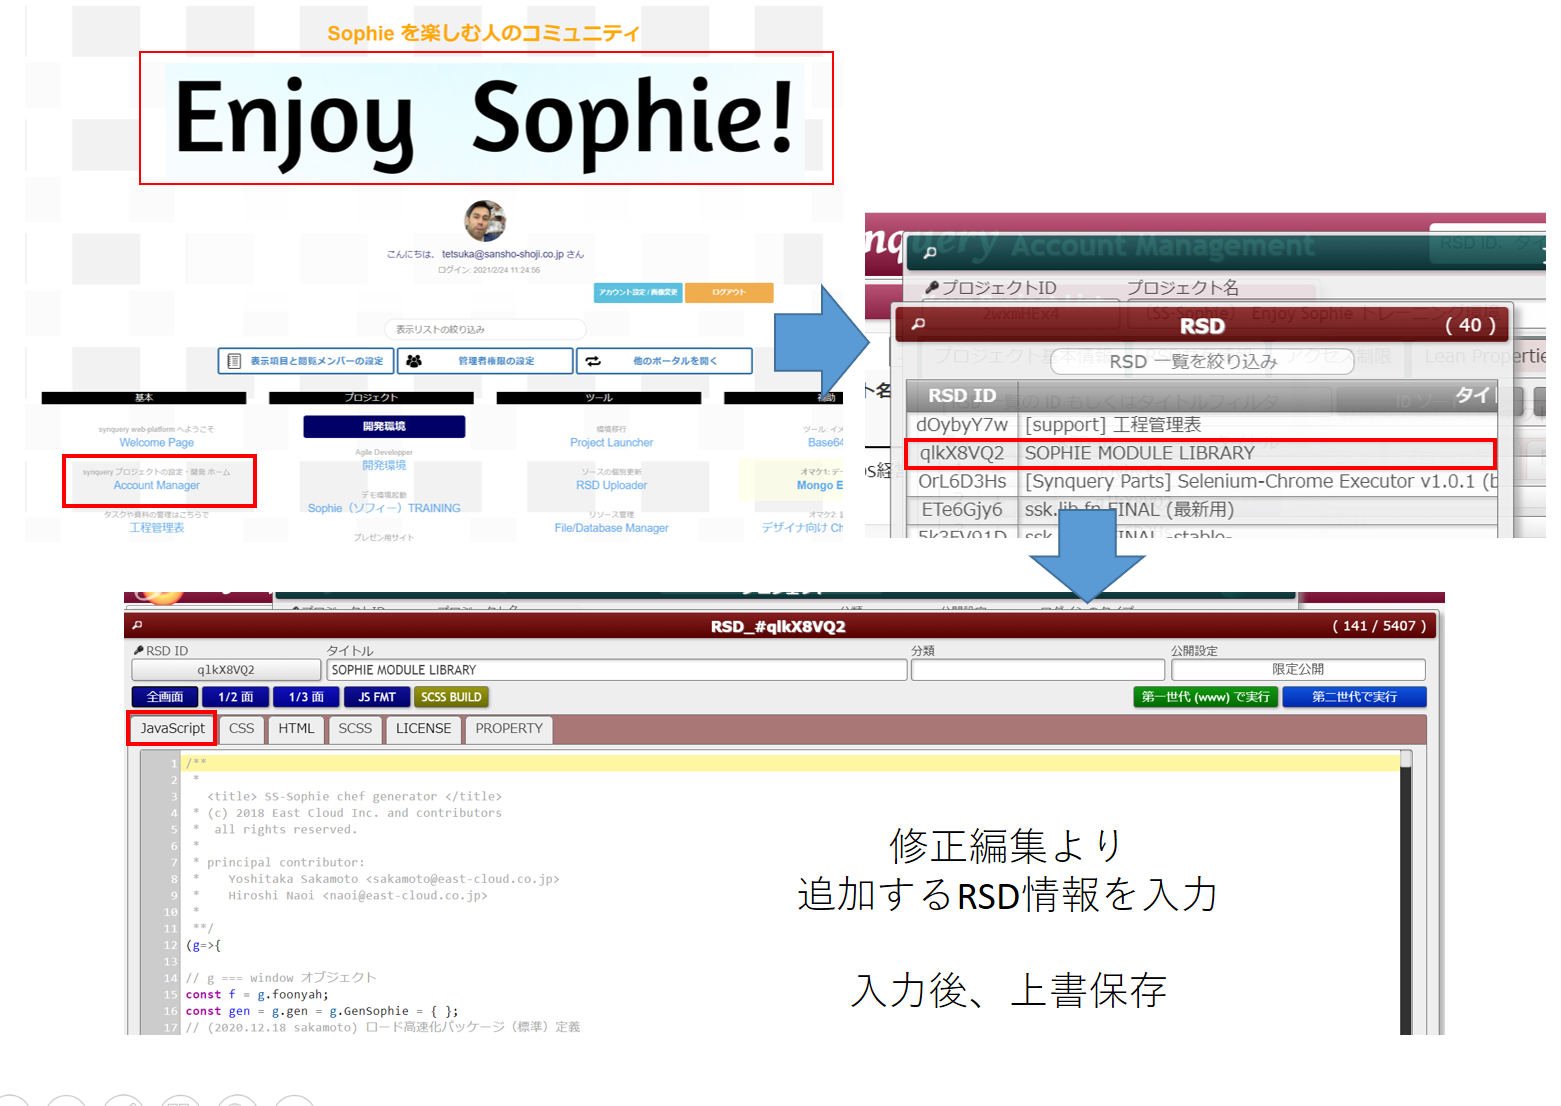
Task: Click the アカウント設定 / 画像変更 button
Action: 638,292
